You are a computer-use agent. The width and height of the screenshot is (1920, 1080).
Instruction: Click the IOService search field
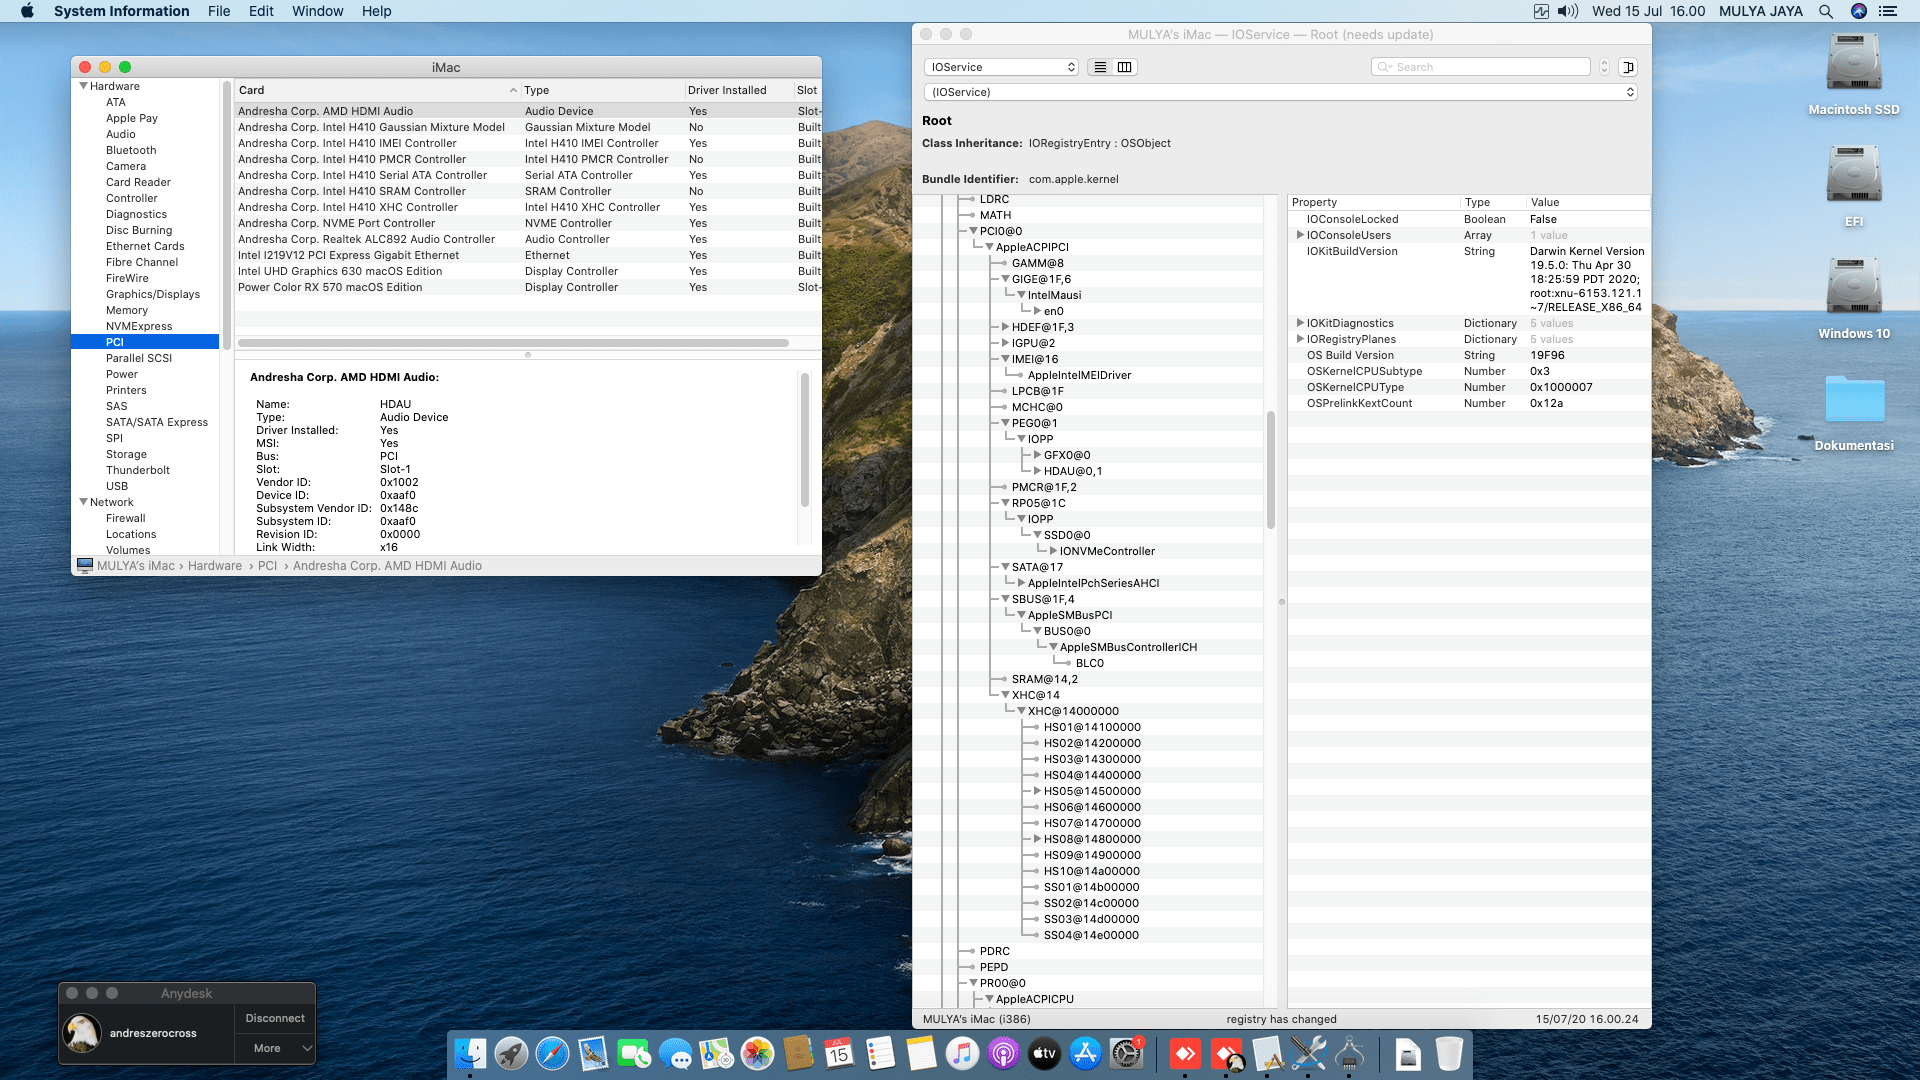pos(1480,67)
